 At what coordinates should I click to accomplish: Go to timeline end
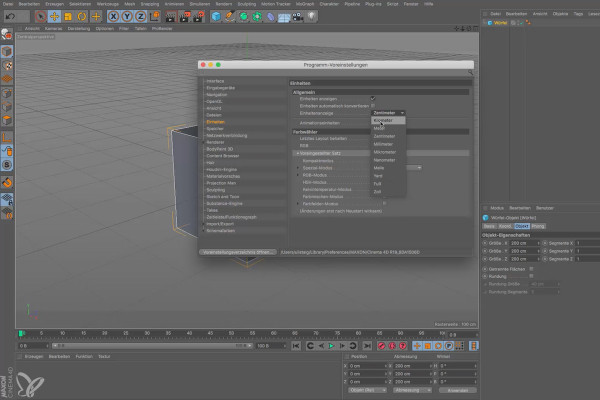pos(367,346)
